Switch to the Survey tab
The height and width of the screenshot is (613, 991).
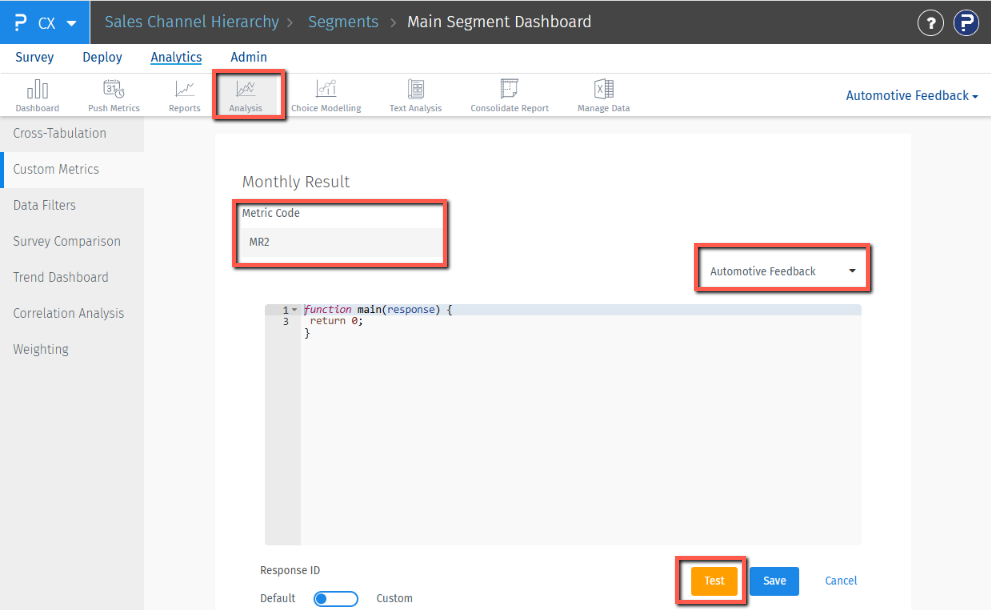pyautogui.click(x=35, y=57)
